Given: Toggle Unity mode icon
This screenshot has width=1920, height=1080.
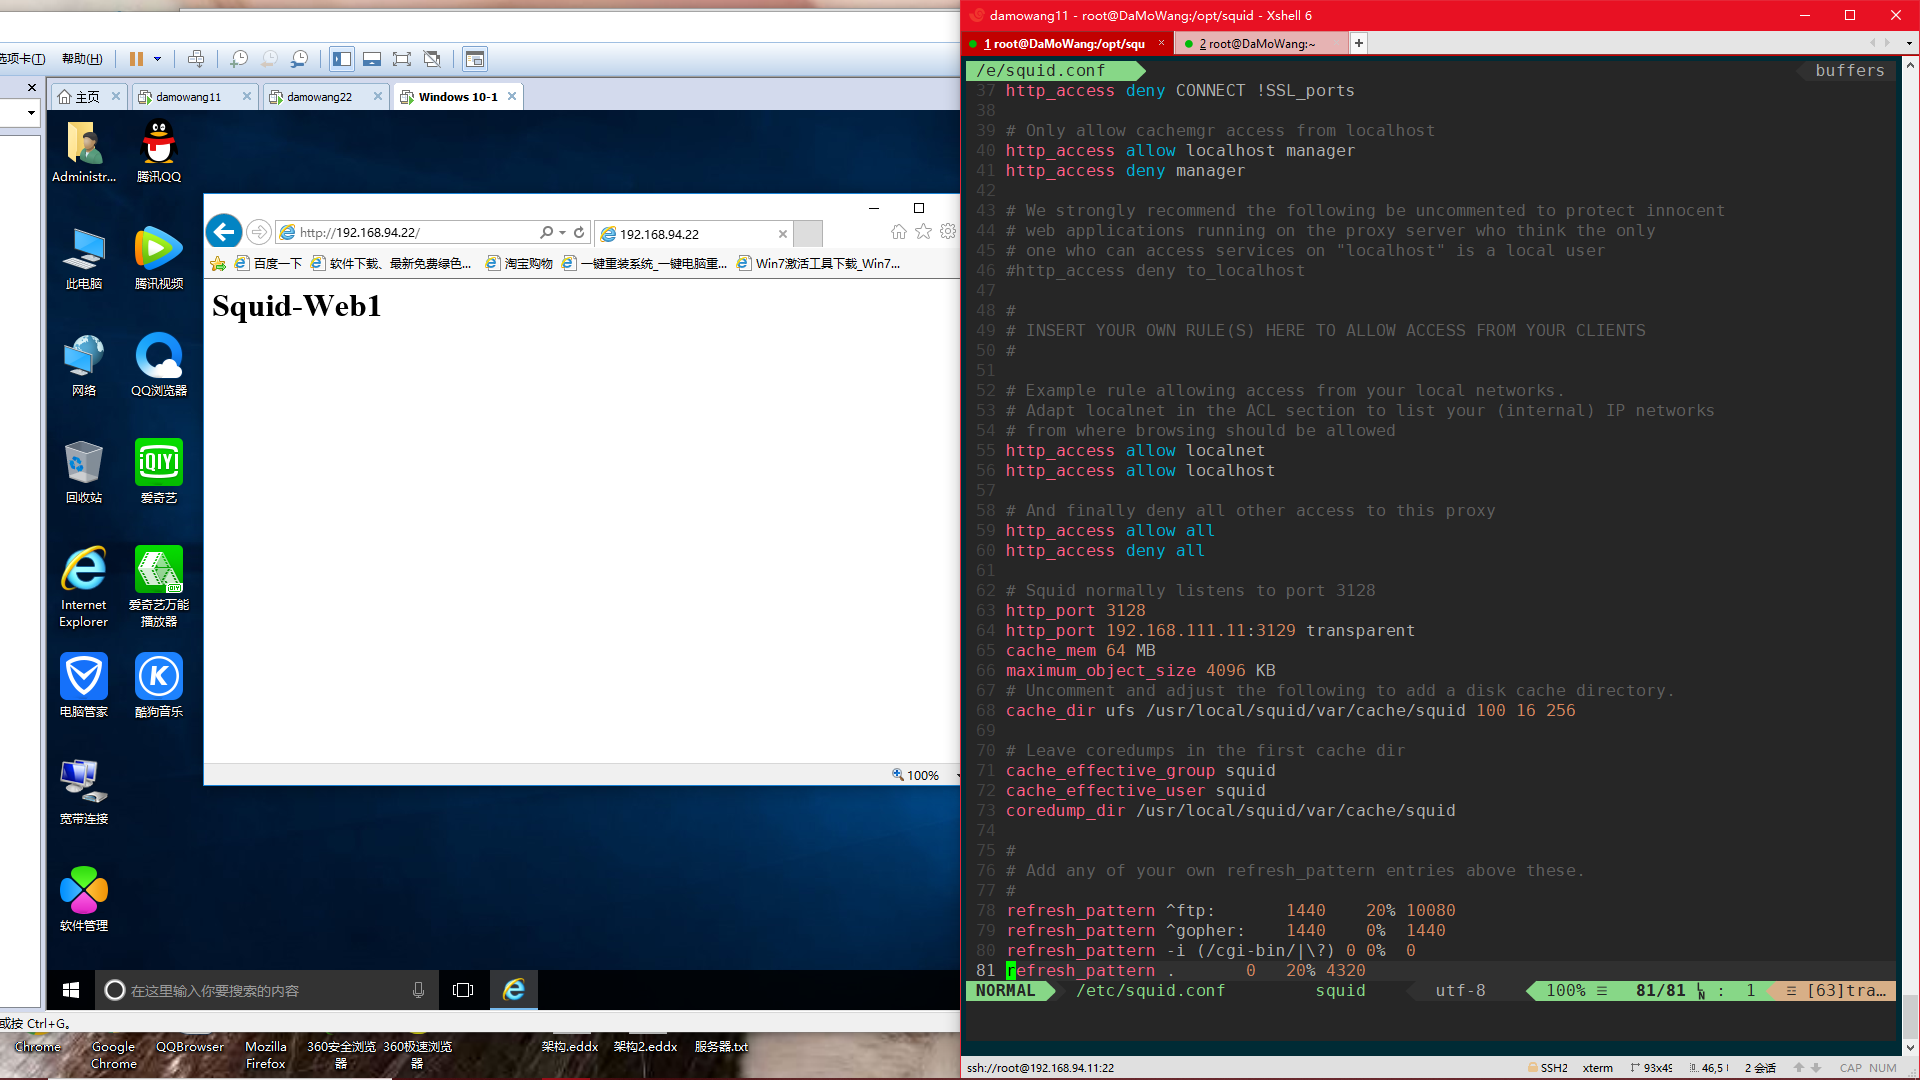Looking at the screenshot, I should pos(432,59).
